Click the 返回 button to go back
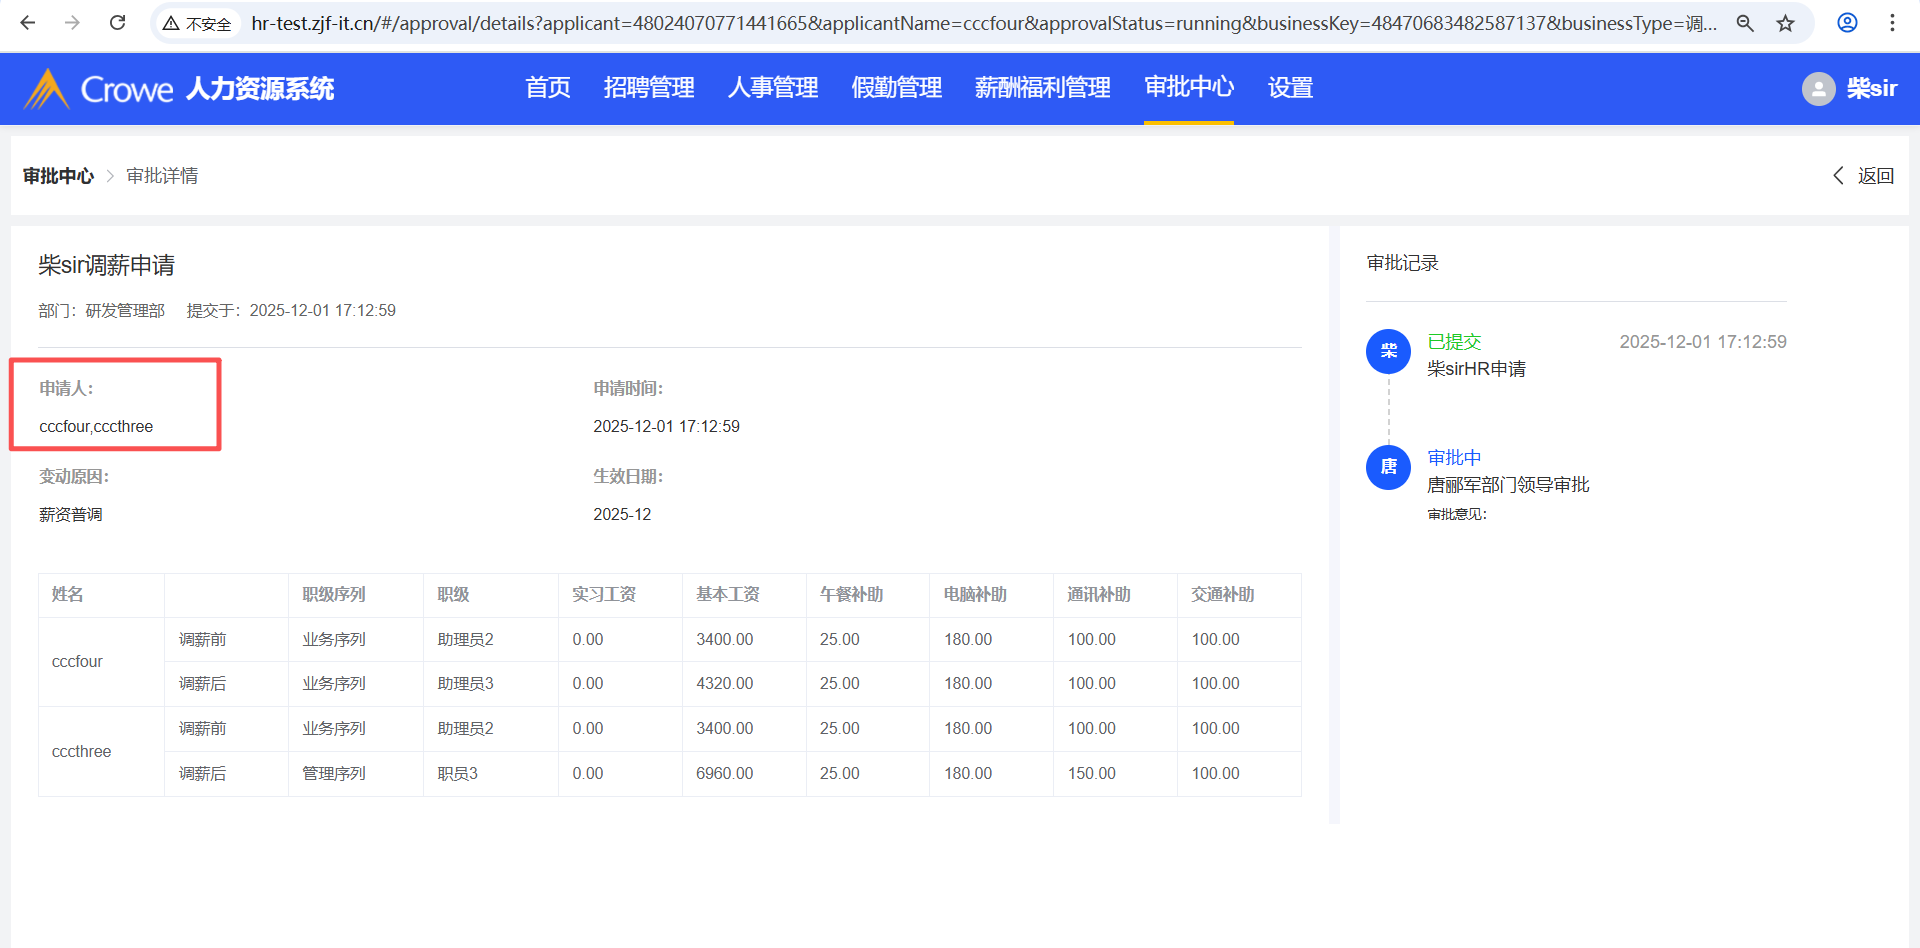The image size is (1920, 948). pyautogui.click(x=1864, y=176)
